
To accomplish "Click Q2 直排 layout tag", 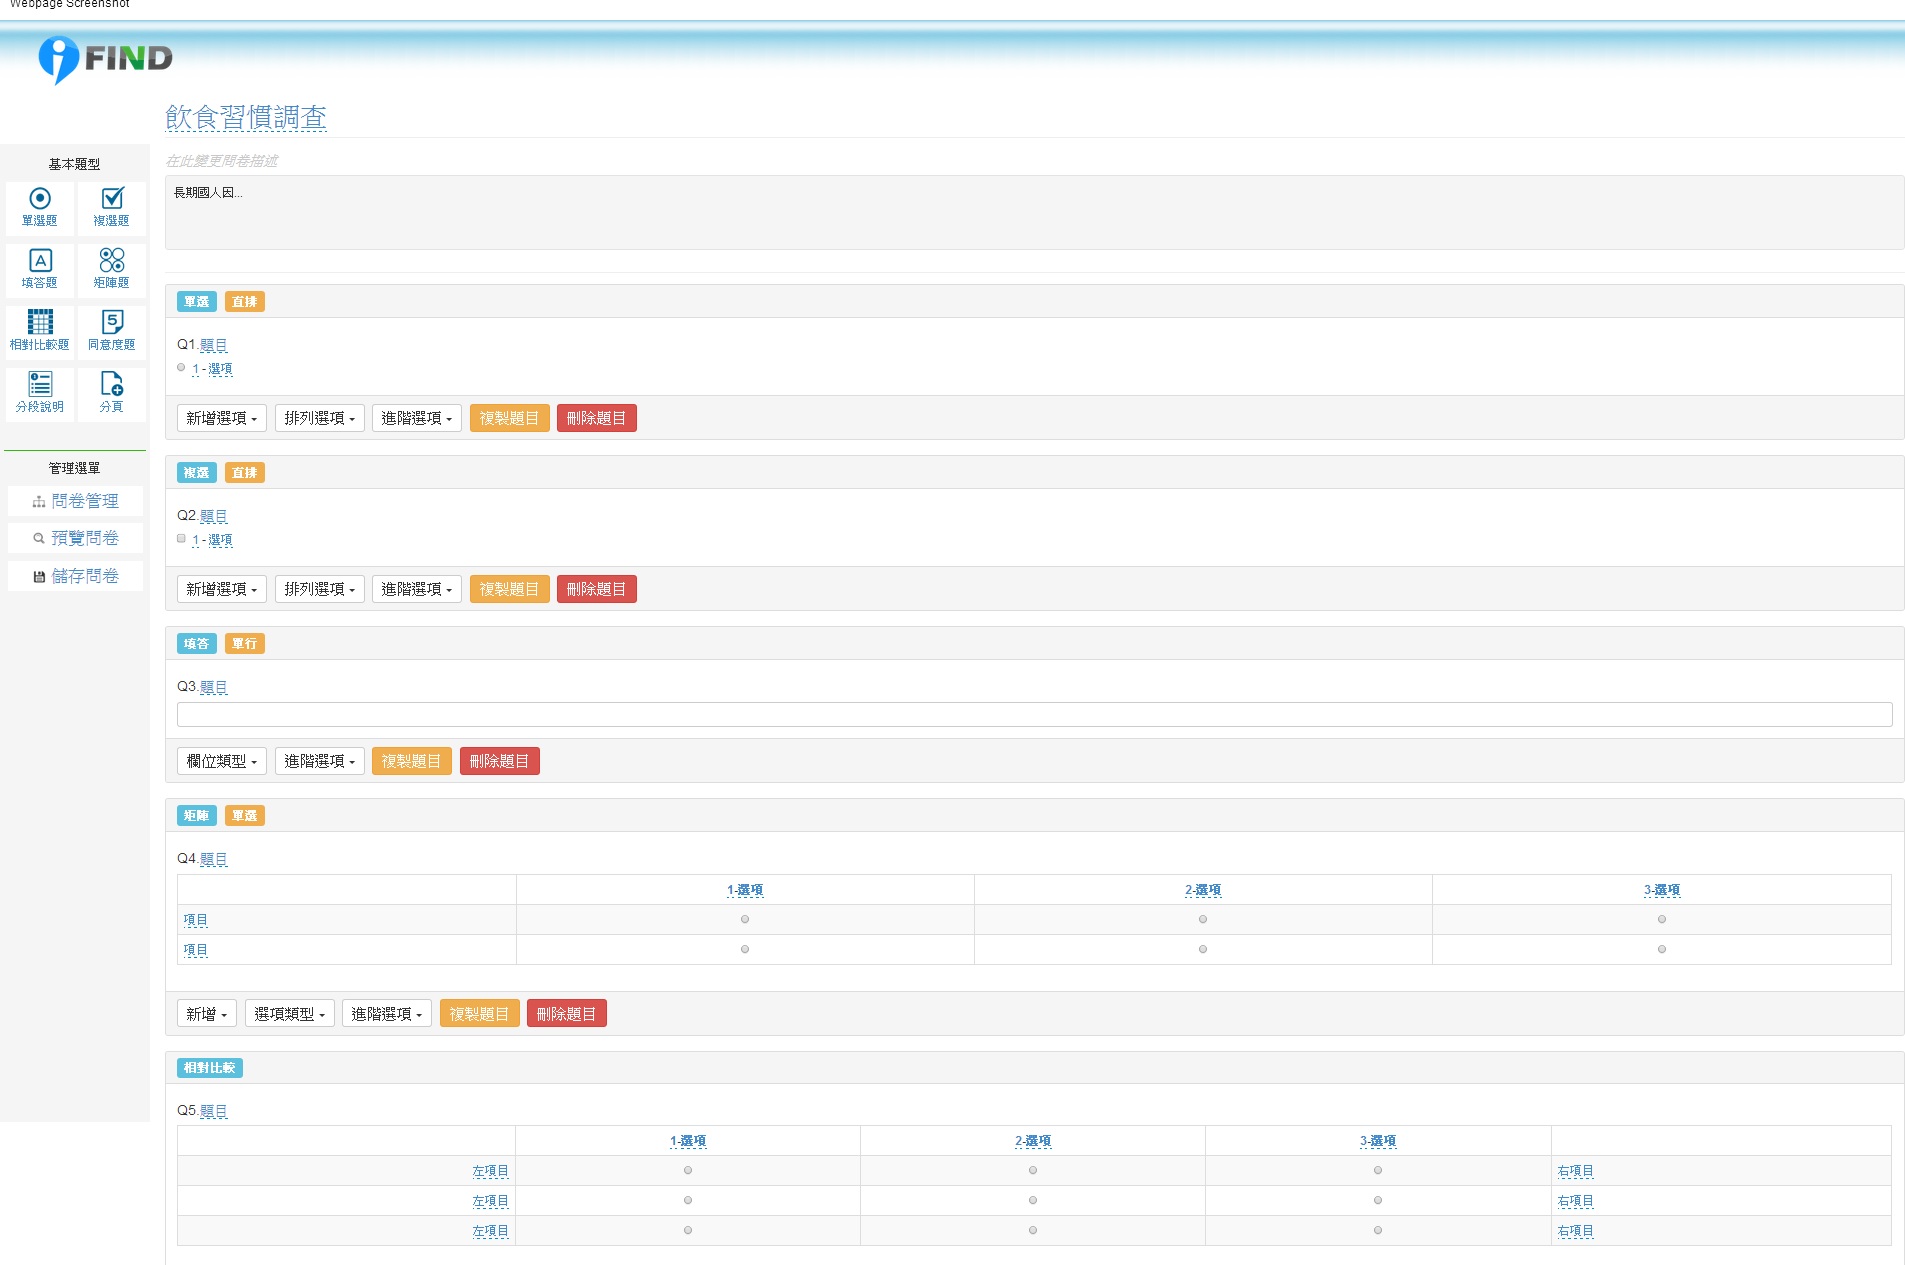I will (245, 473).
